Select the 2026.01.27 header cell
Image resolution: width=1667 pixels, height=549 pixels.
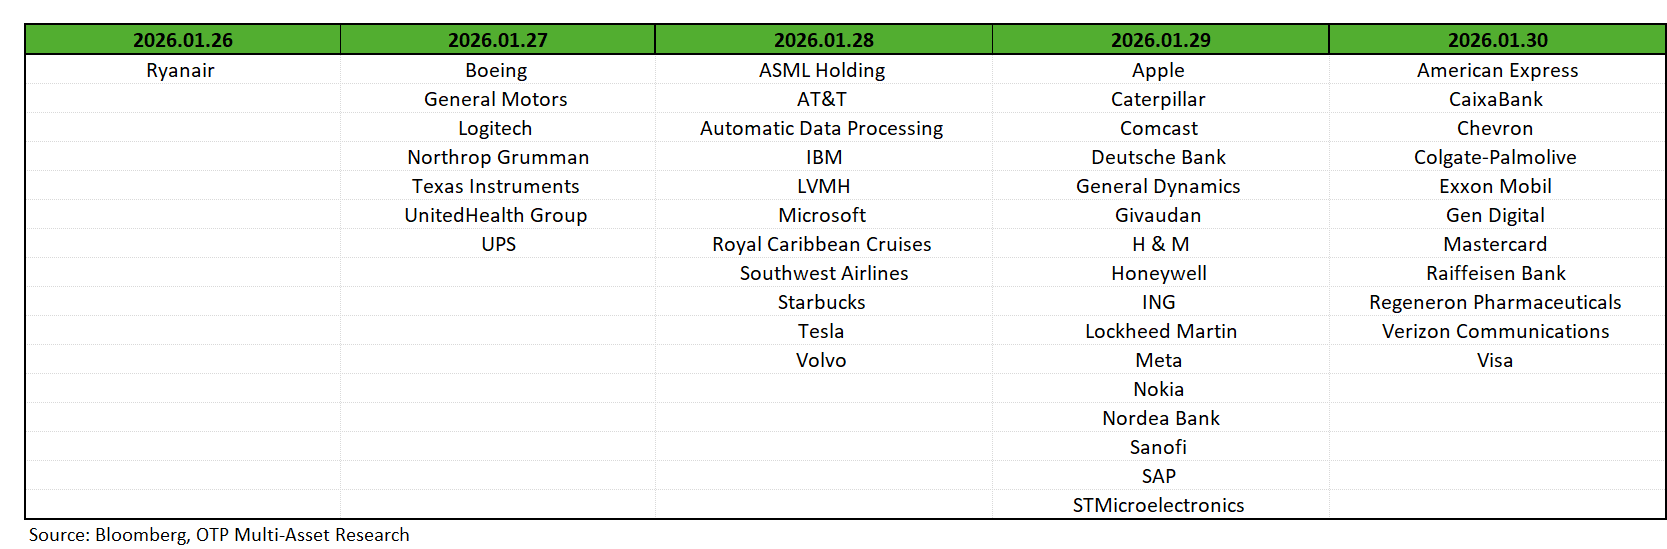[x=498, y=40]
